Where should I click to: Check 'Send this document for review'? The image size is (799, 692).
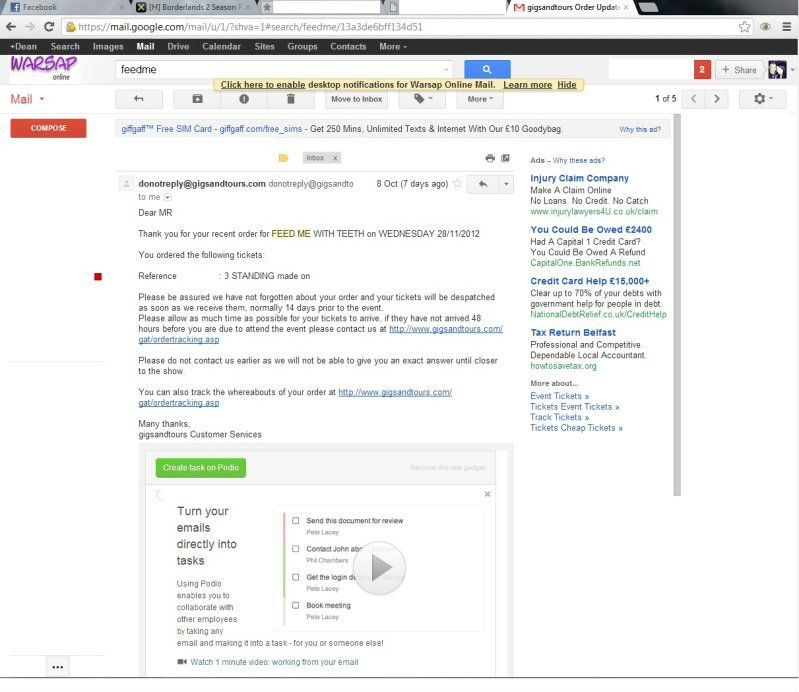click(x=296, y=521)
